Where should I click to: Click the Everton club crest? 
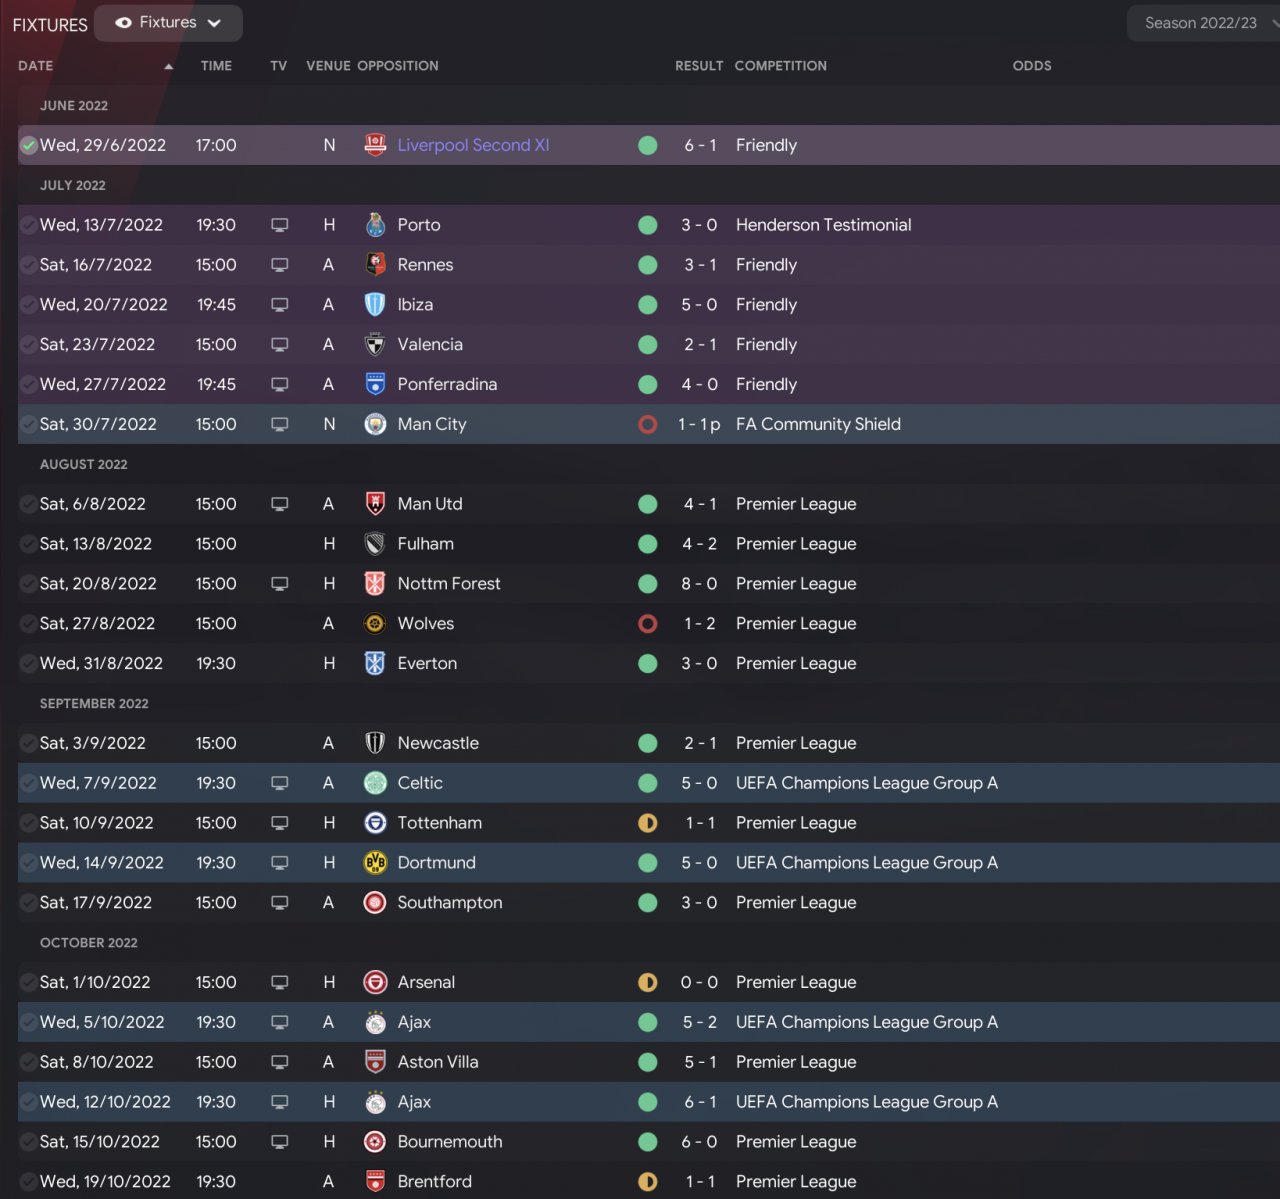[x=375, y=663]
